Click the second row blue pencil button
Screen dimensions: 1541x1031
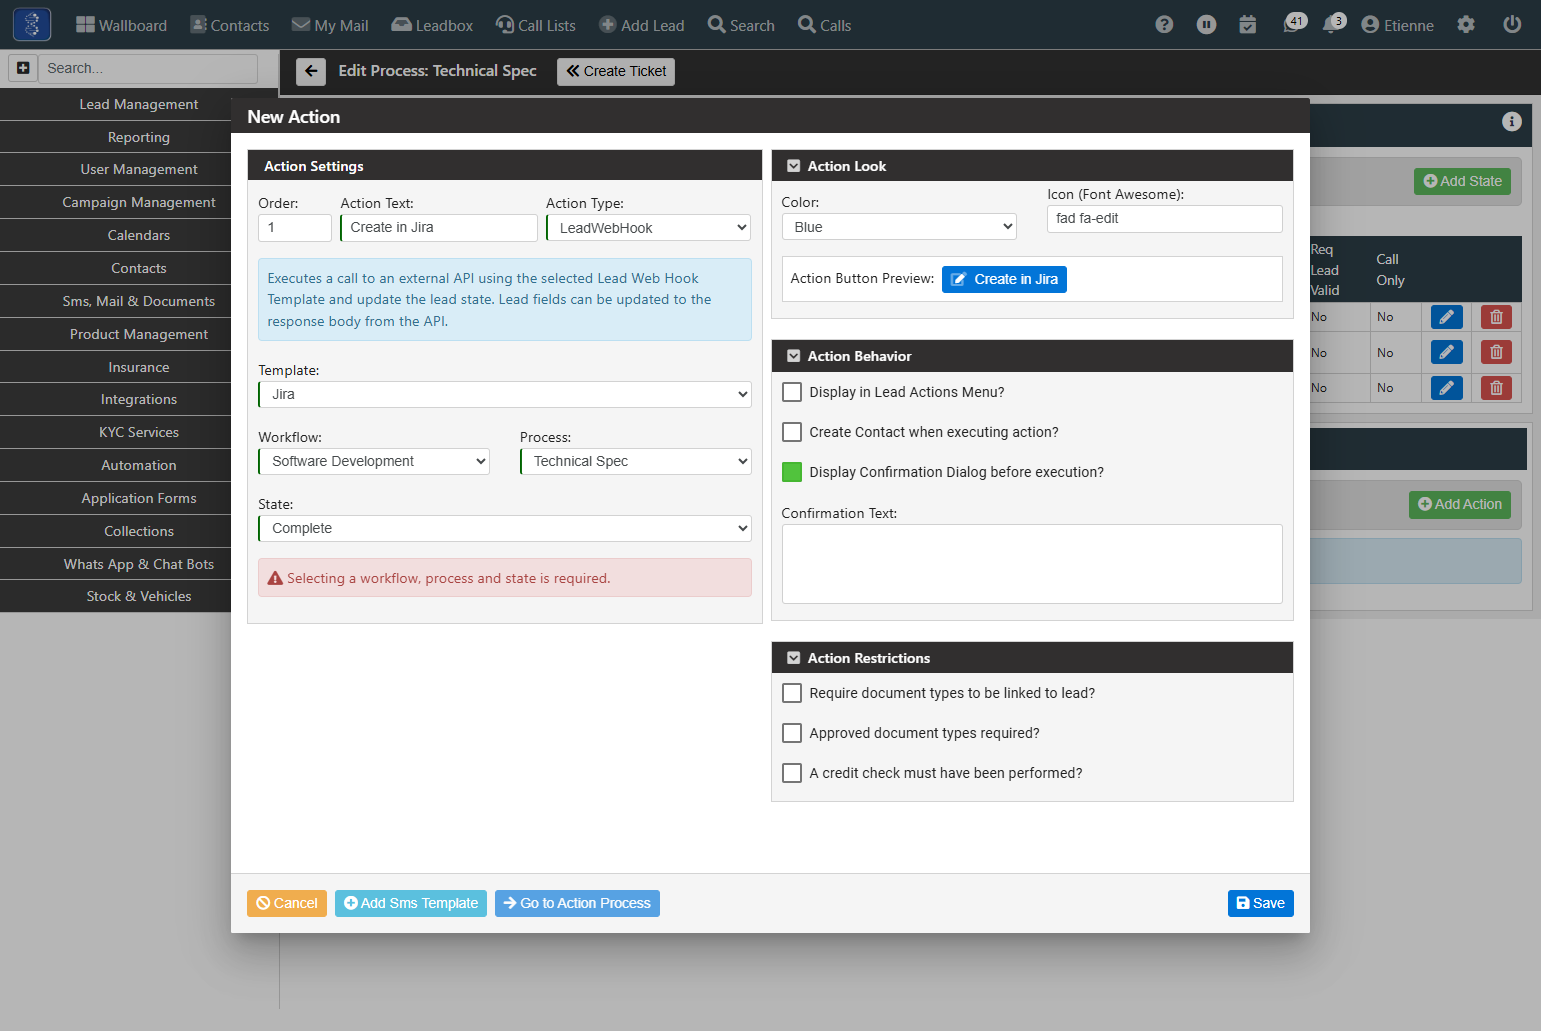click(1447, 352)
